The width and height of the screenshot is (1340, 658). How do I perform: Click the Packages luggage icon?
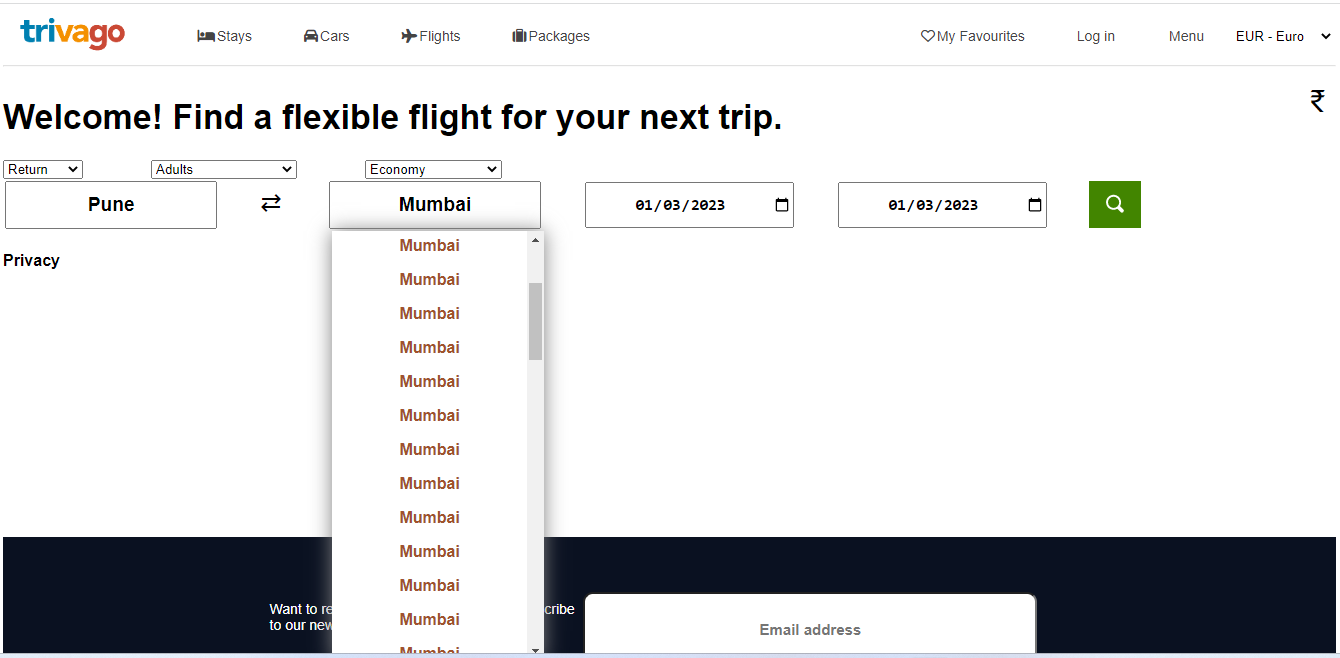(518, 36)
